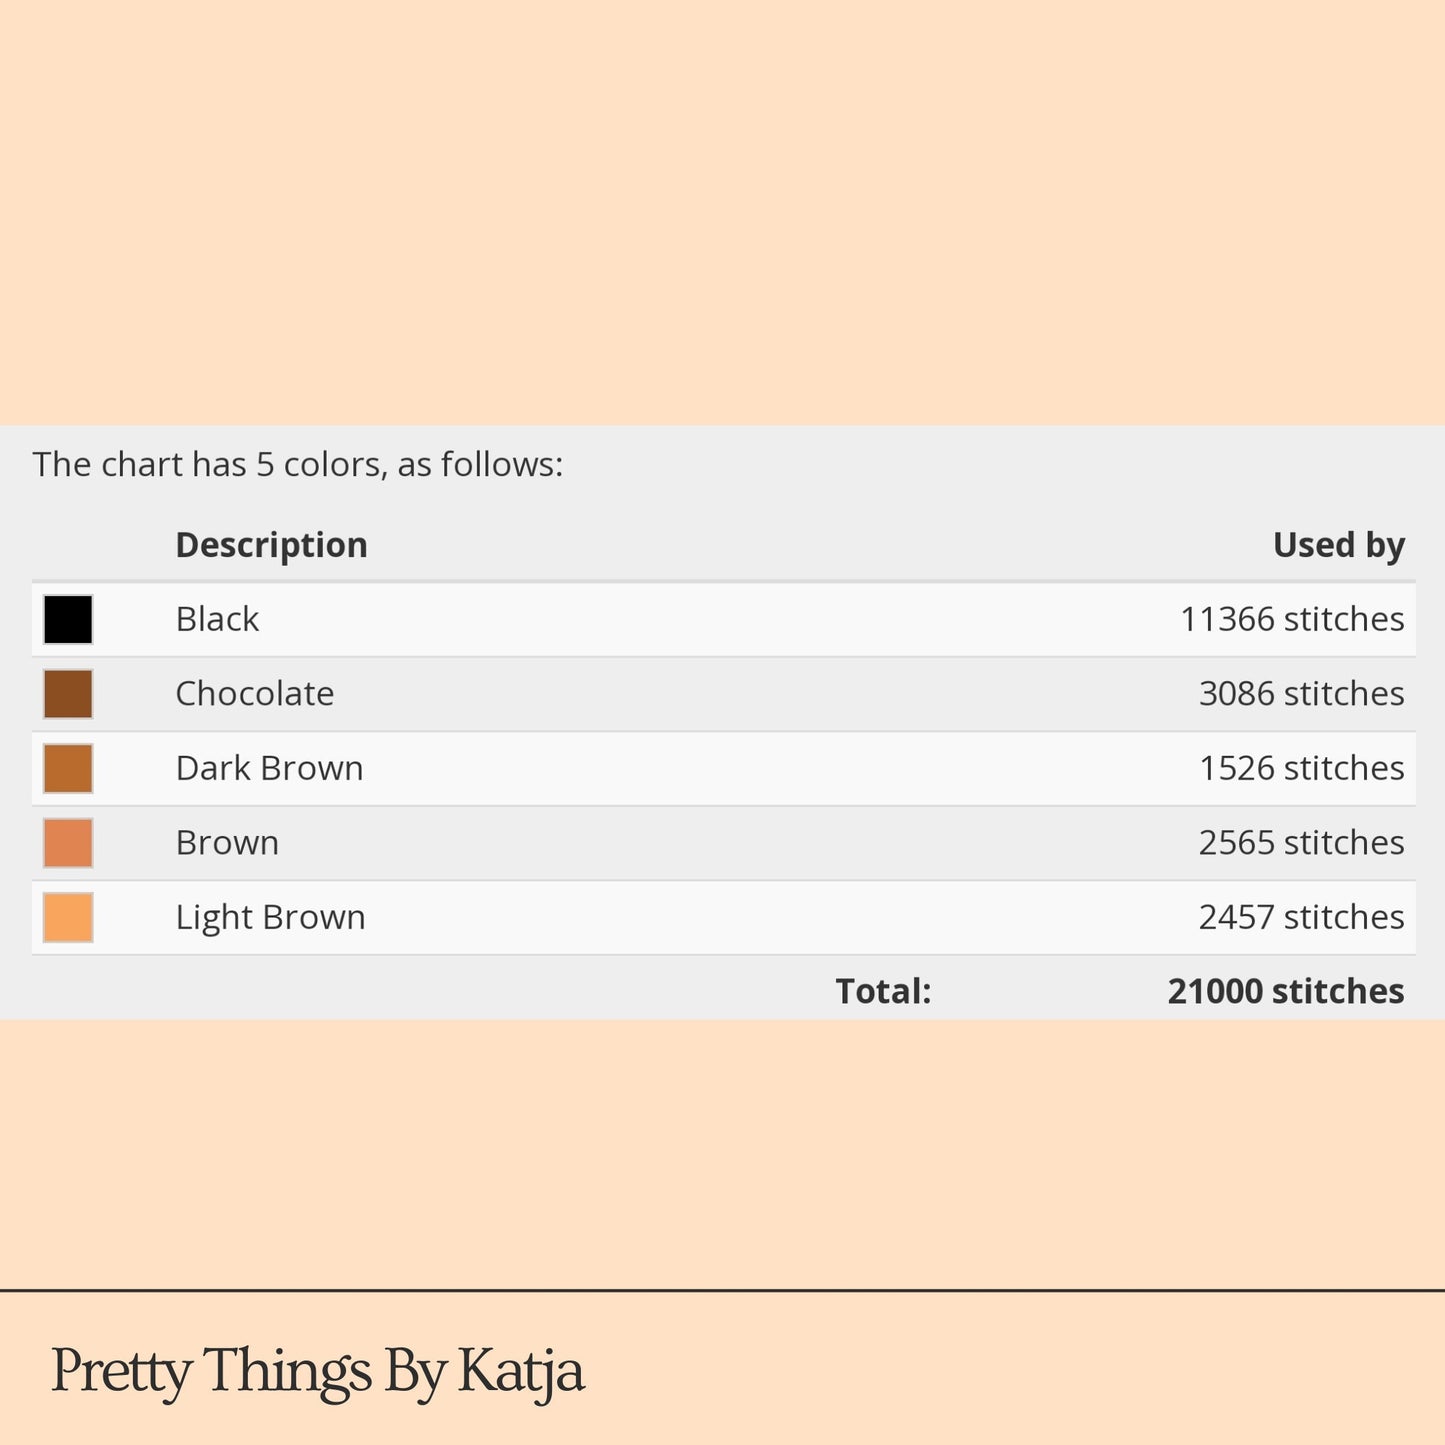Click the Dark Brown color swatch

[68, 768]
